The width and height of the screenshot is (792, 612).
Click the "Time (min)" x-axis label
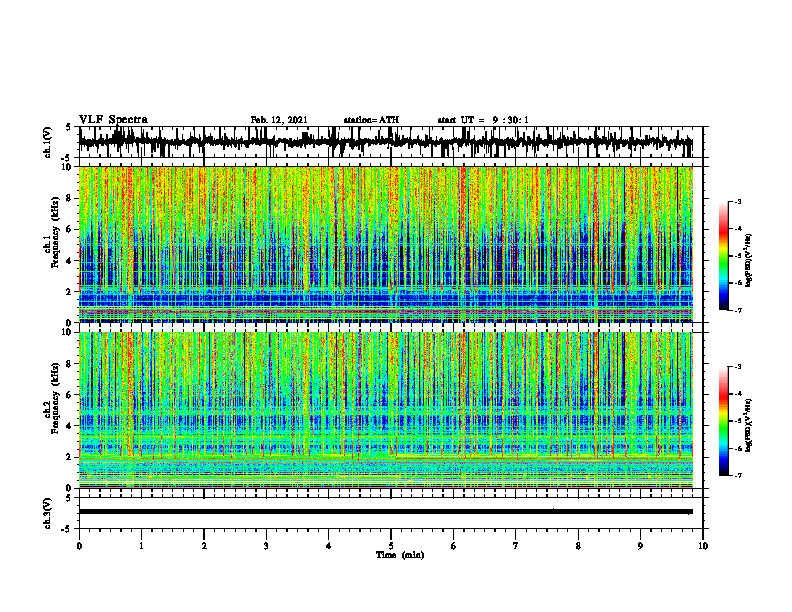400,555
